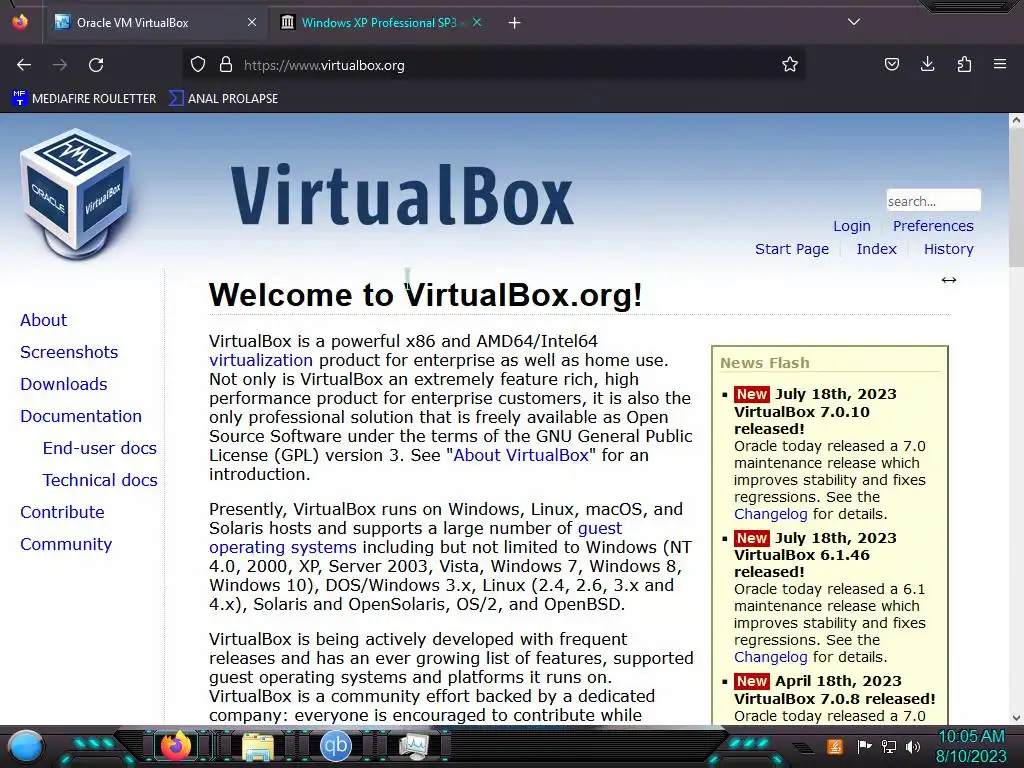Click Firefox icon in taskbar

(176, 746)
